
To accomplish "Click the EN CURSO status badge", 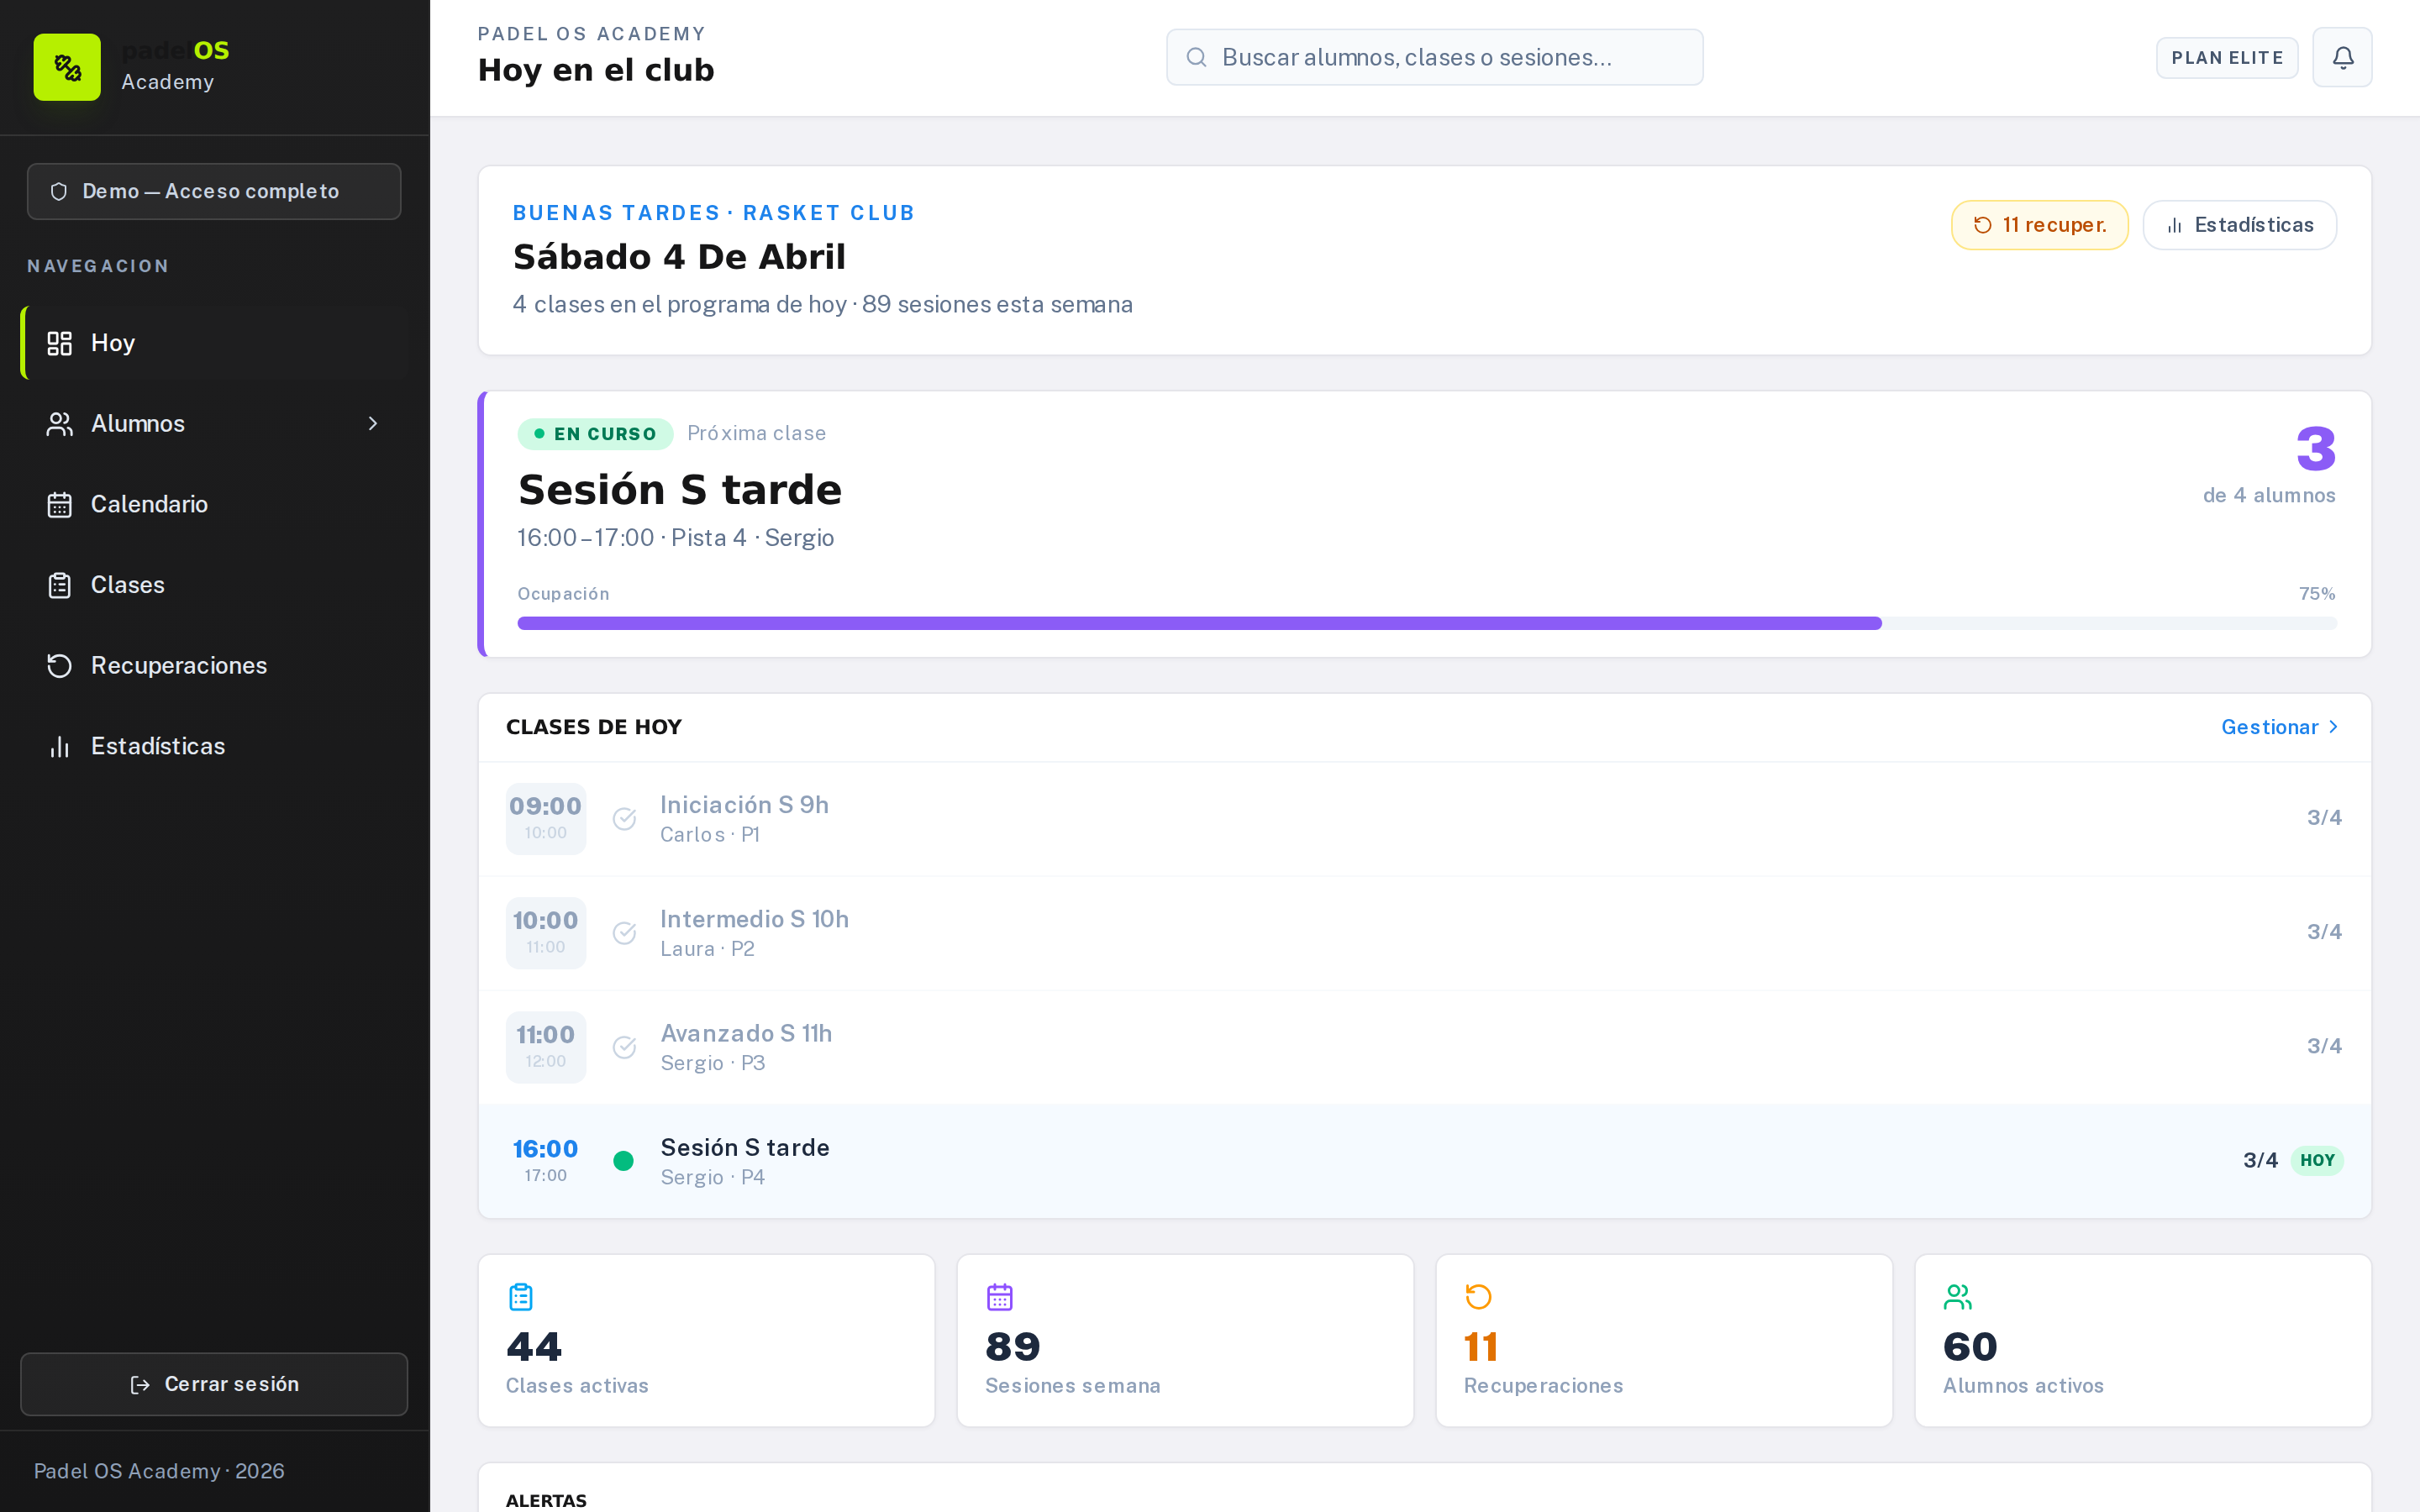I will tap(595, 434).
